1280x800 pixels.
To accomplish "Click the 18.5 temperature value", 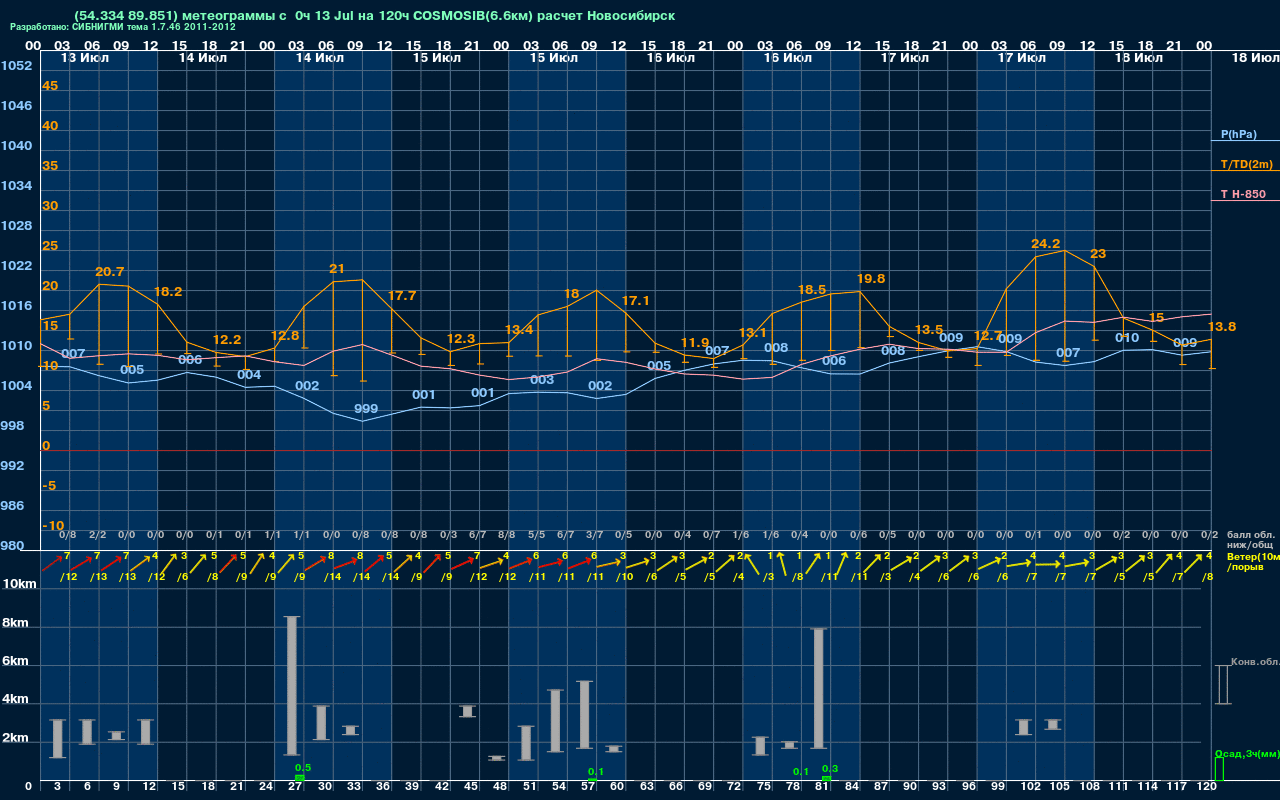I will pos(812,290).
